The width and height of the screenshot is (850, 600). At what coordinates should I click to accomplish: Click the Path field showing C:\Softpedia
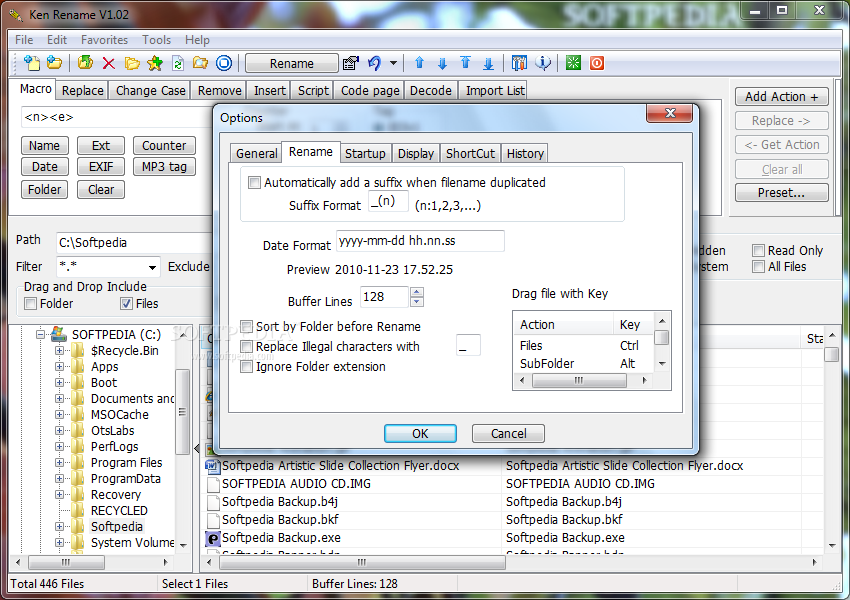(134, 243)
